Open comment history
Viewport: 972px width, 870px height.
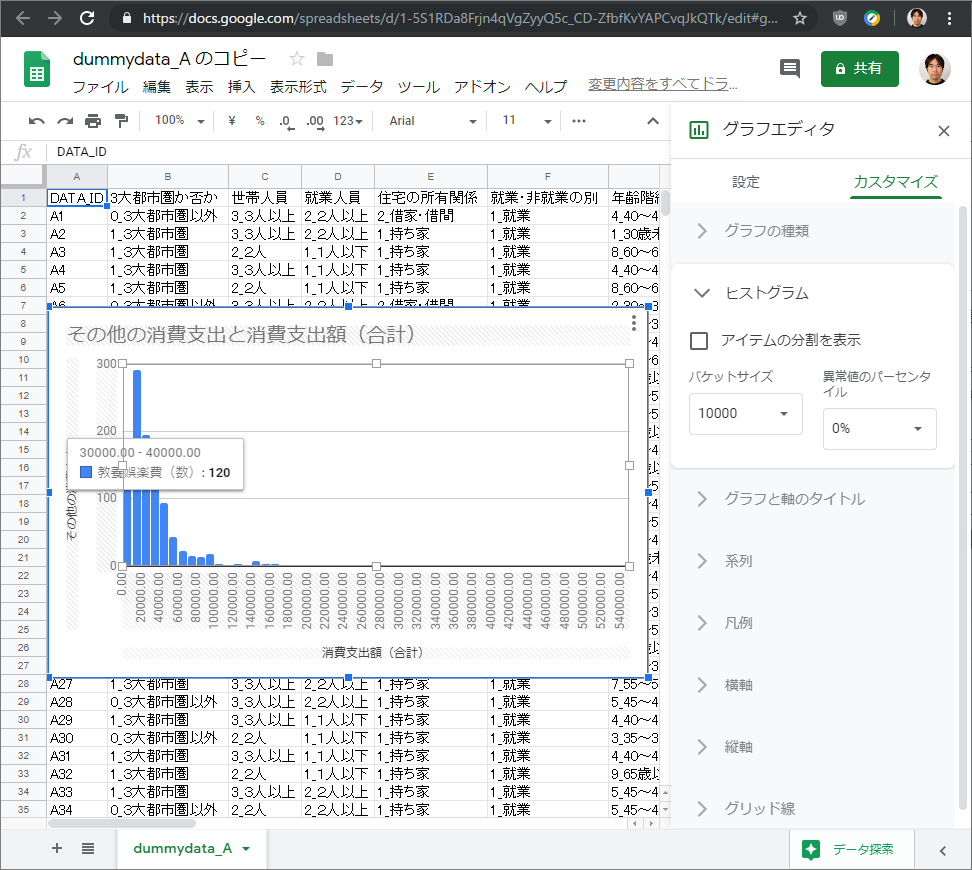(x=789, y=68)
